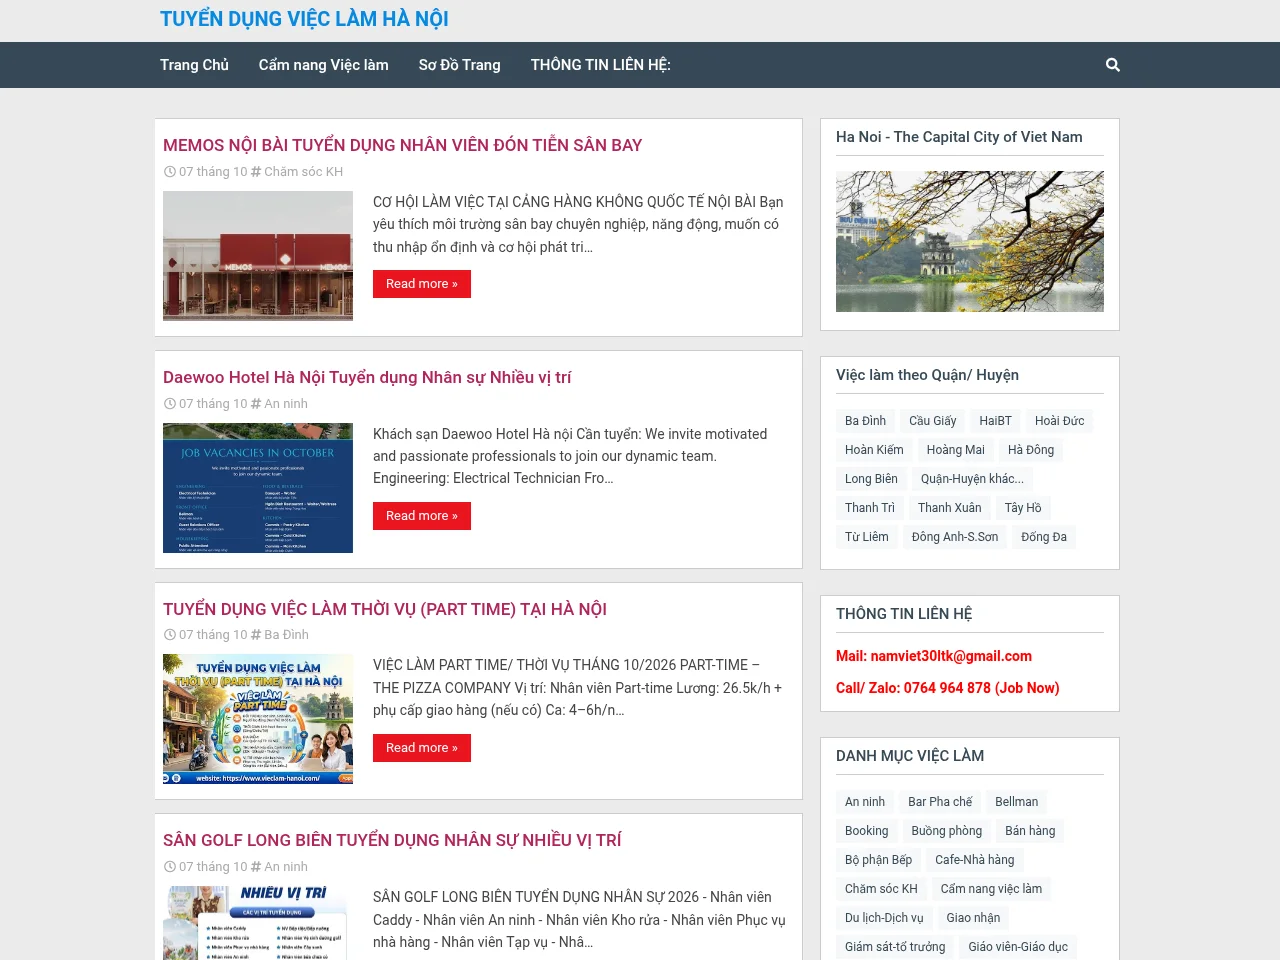Open the Du lịch-Dịch vụ category tag
This screenshot has height=960, width=1280.
coord(884,918)
